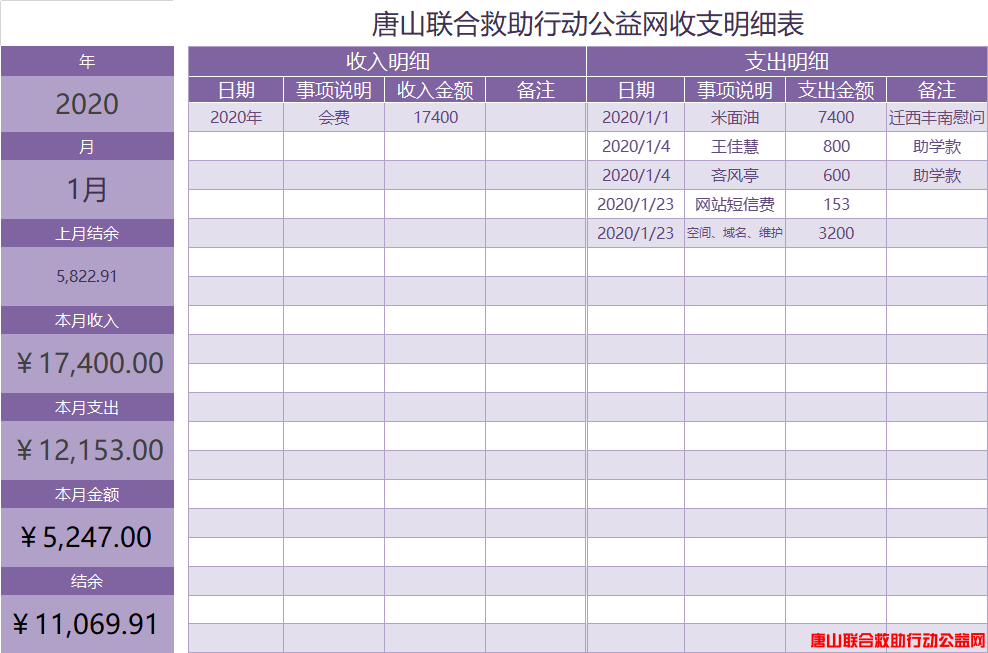Click 日期 column header under 支出明细
Image resolution: width=988 pixels, height=653 pixels.
[636, 90]
